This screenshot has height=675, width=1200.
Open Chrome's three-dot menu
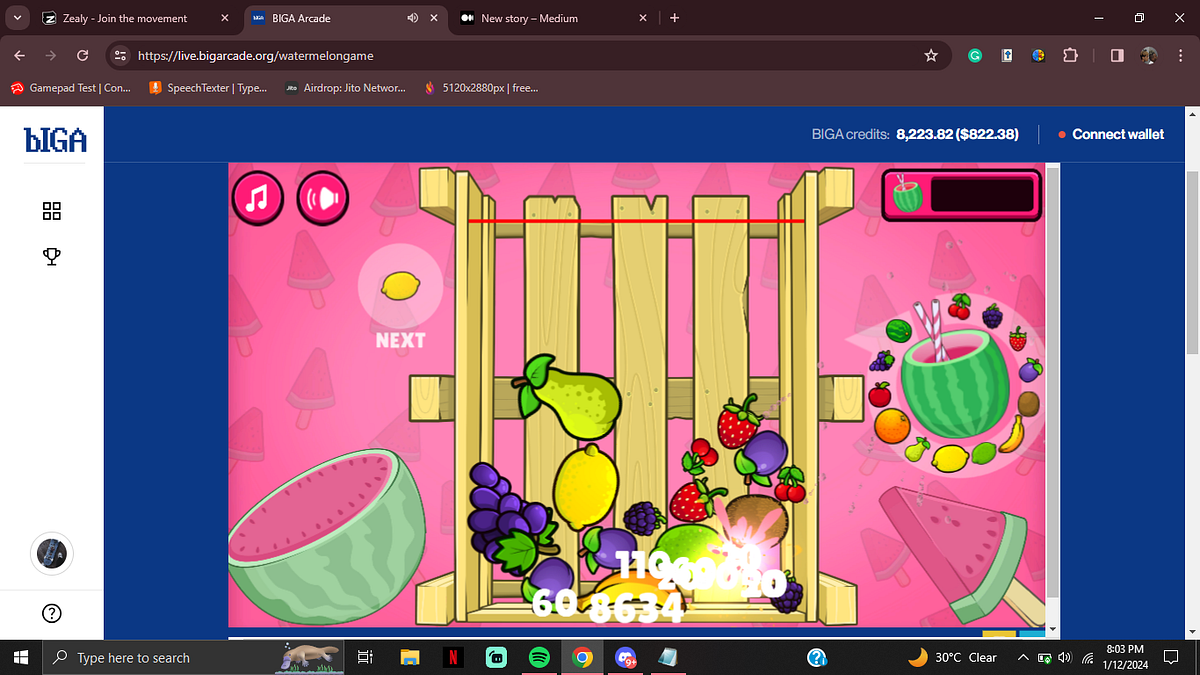tap(1181, 56)
